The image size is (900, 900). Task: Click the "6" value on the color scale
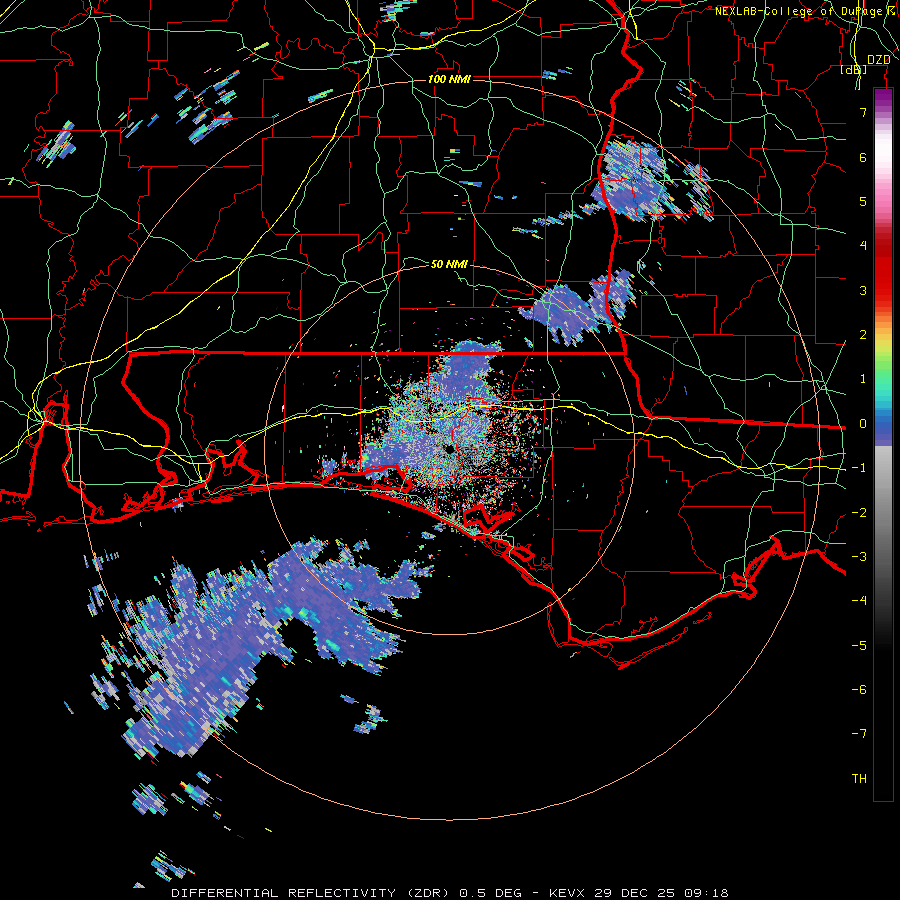[x=863, y=157]
